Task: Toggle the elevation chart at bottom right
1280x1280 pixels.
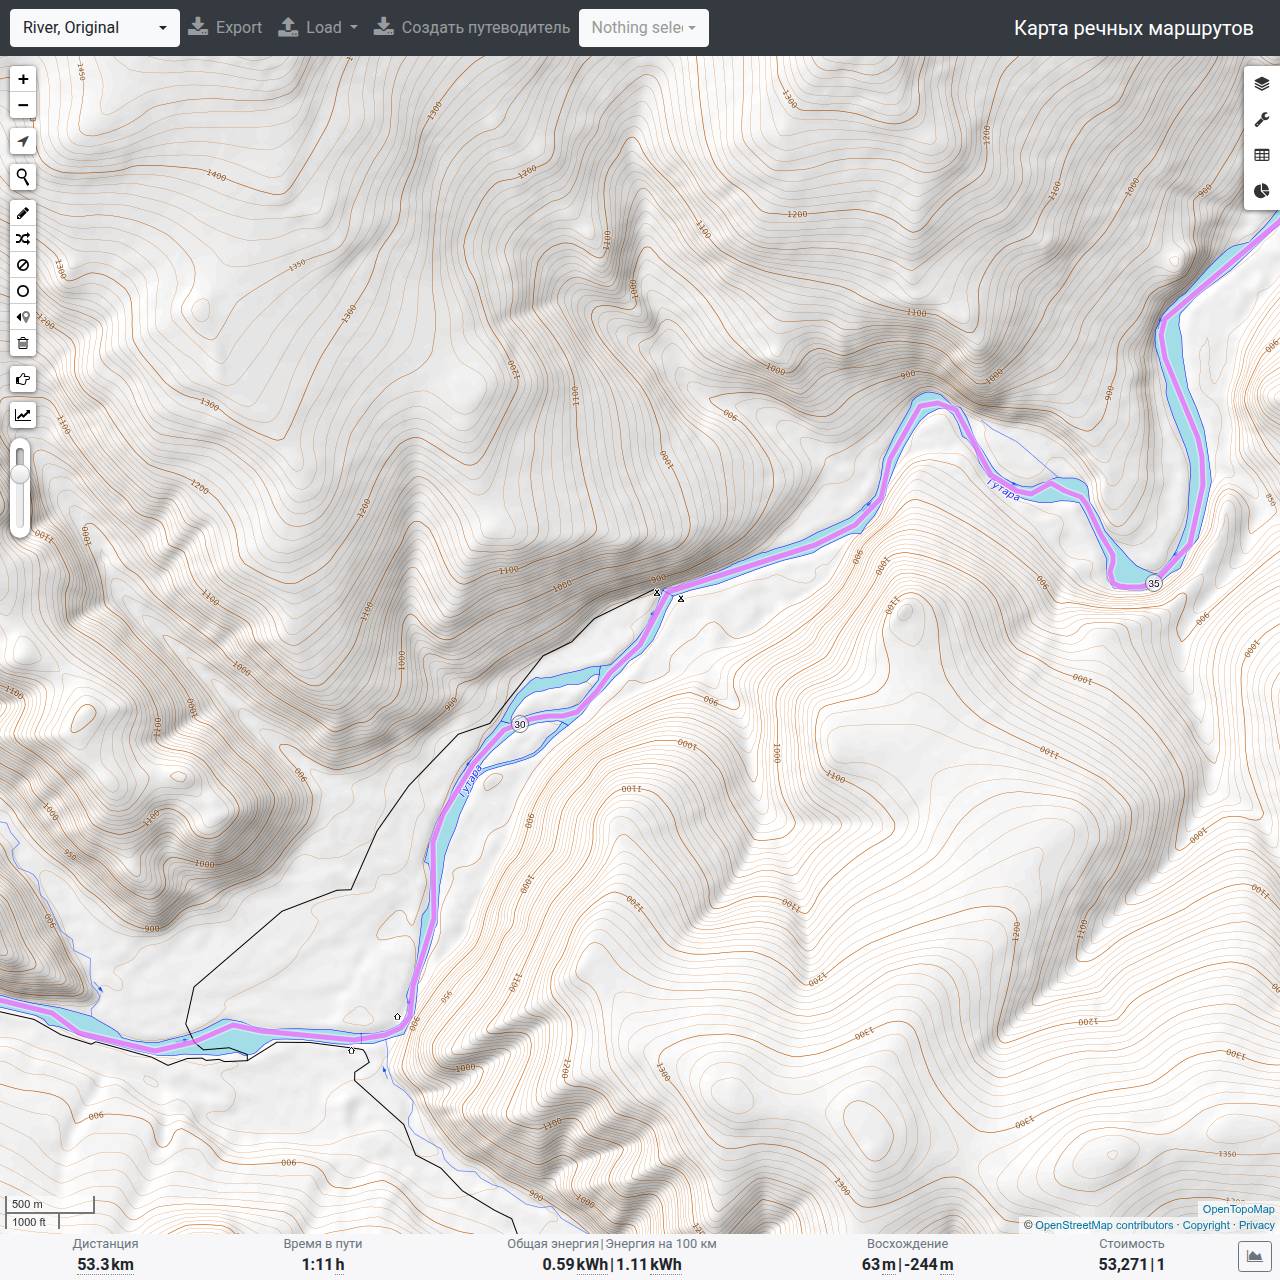Action: tap(1254, 1256)
